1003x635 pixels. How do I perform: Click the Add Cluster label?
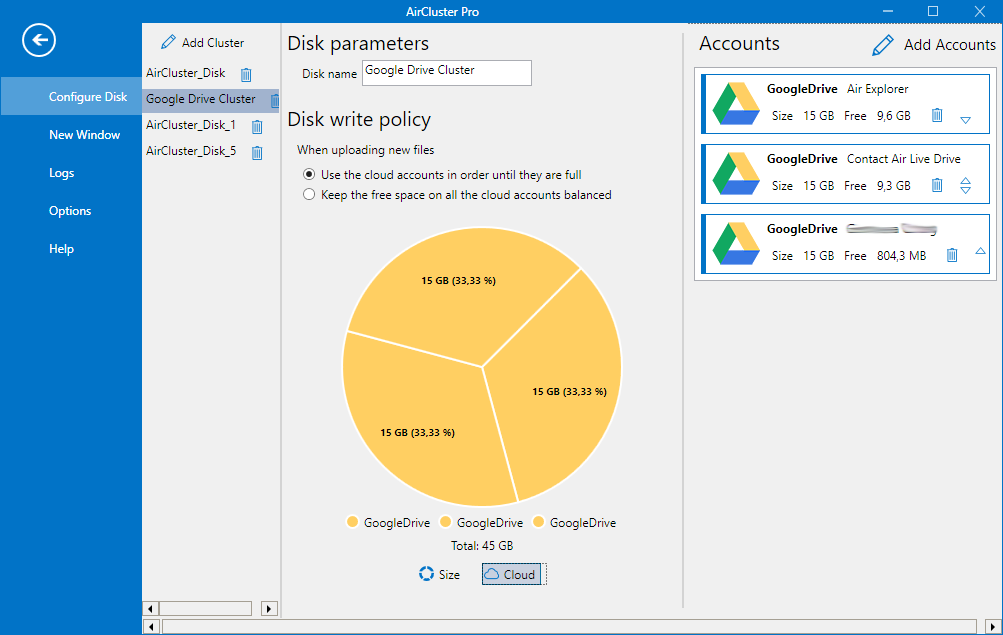click(213, 43)
